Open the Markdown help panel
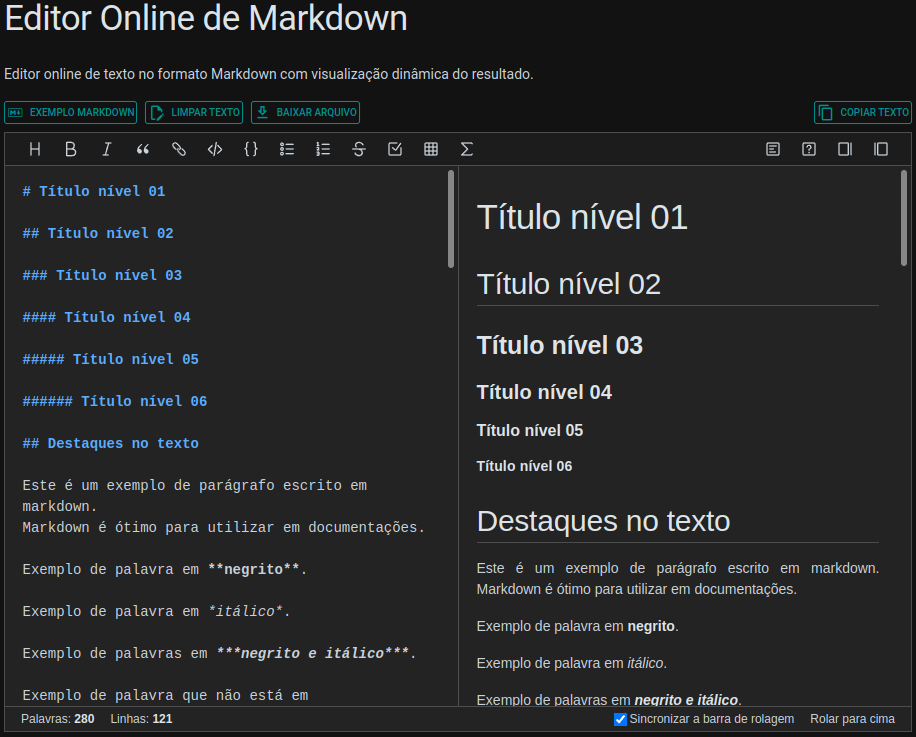Viewport: 916px width, 737px height. click(808, 148)
